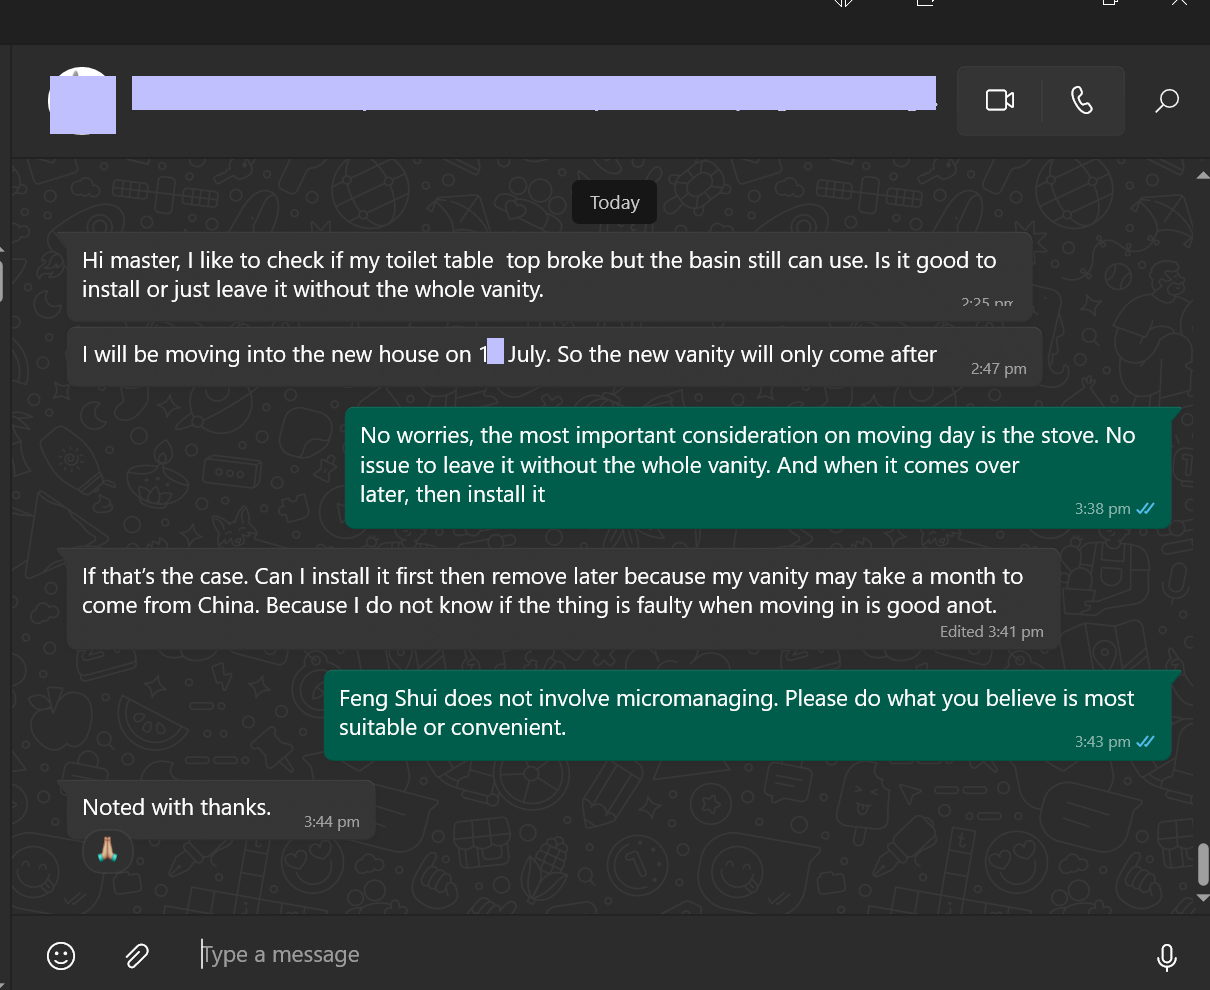The width and height of the screenshot is (1210, 990).
Task: Click the "Noted with thanks." message
Action: click(177, 807)
